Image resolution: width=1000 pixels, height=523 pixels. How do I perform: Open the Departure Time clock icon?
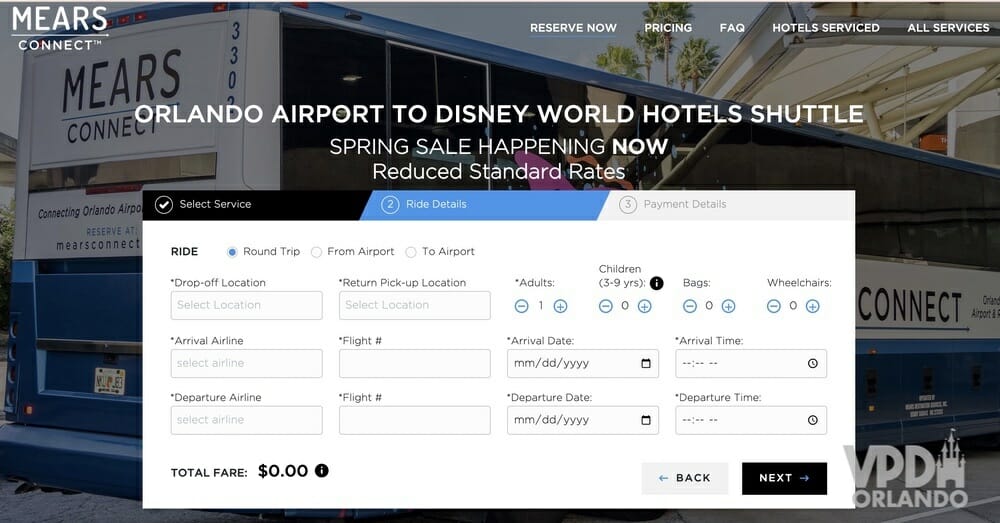pyautogui.click(x=812, y=420)
